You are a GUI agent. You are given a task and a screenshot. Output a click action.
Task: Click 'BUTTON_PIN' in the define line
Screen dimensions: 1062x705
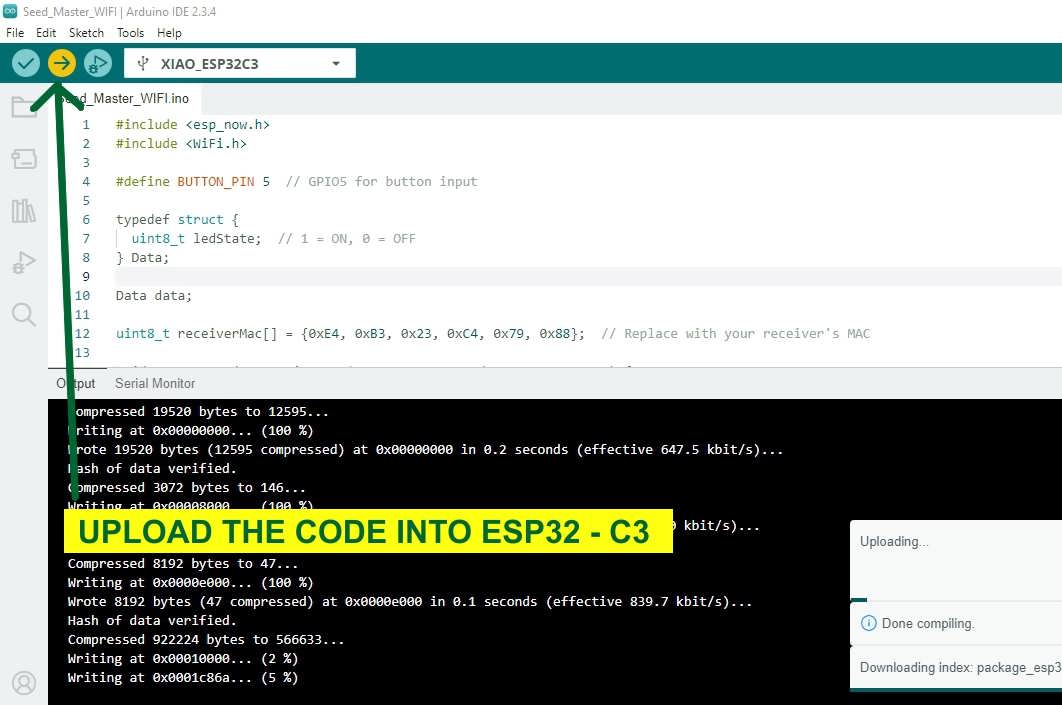point(215,181)
